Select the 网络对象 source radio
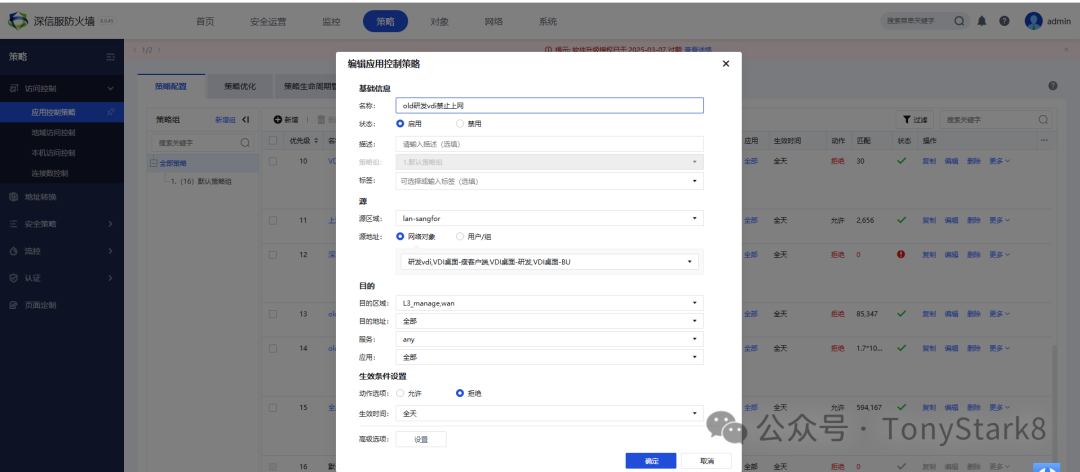Screen dimensions: 1080x472 coord(400,236)
